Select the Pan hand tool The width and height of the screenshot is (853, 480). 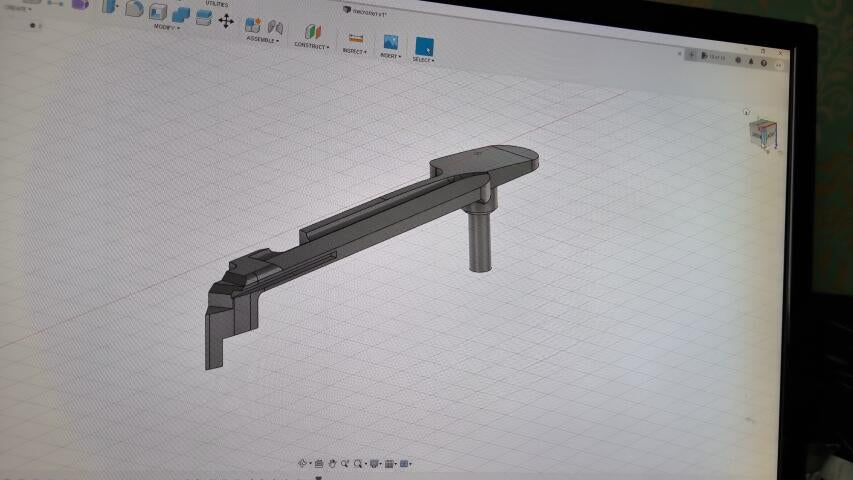(332, 464)
